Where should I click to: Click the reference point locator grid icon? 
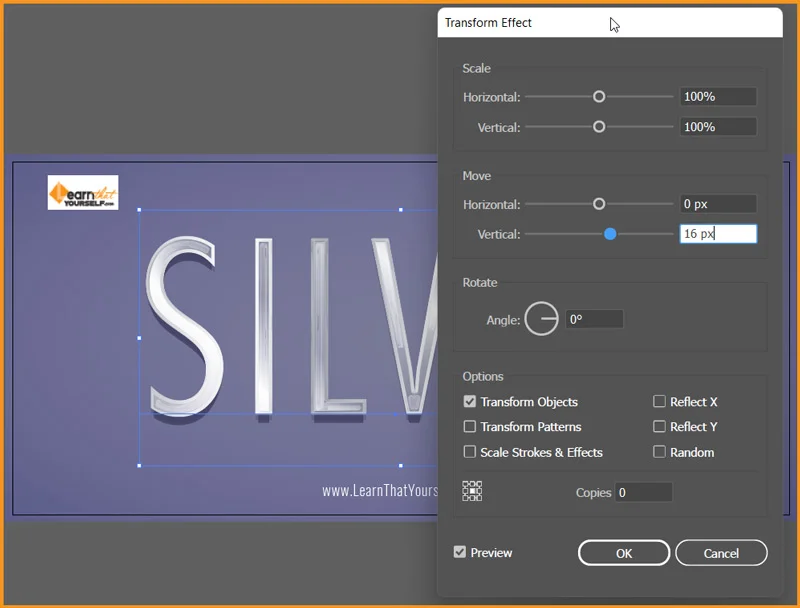472,491
